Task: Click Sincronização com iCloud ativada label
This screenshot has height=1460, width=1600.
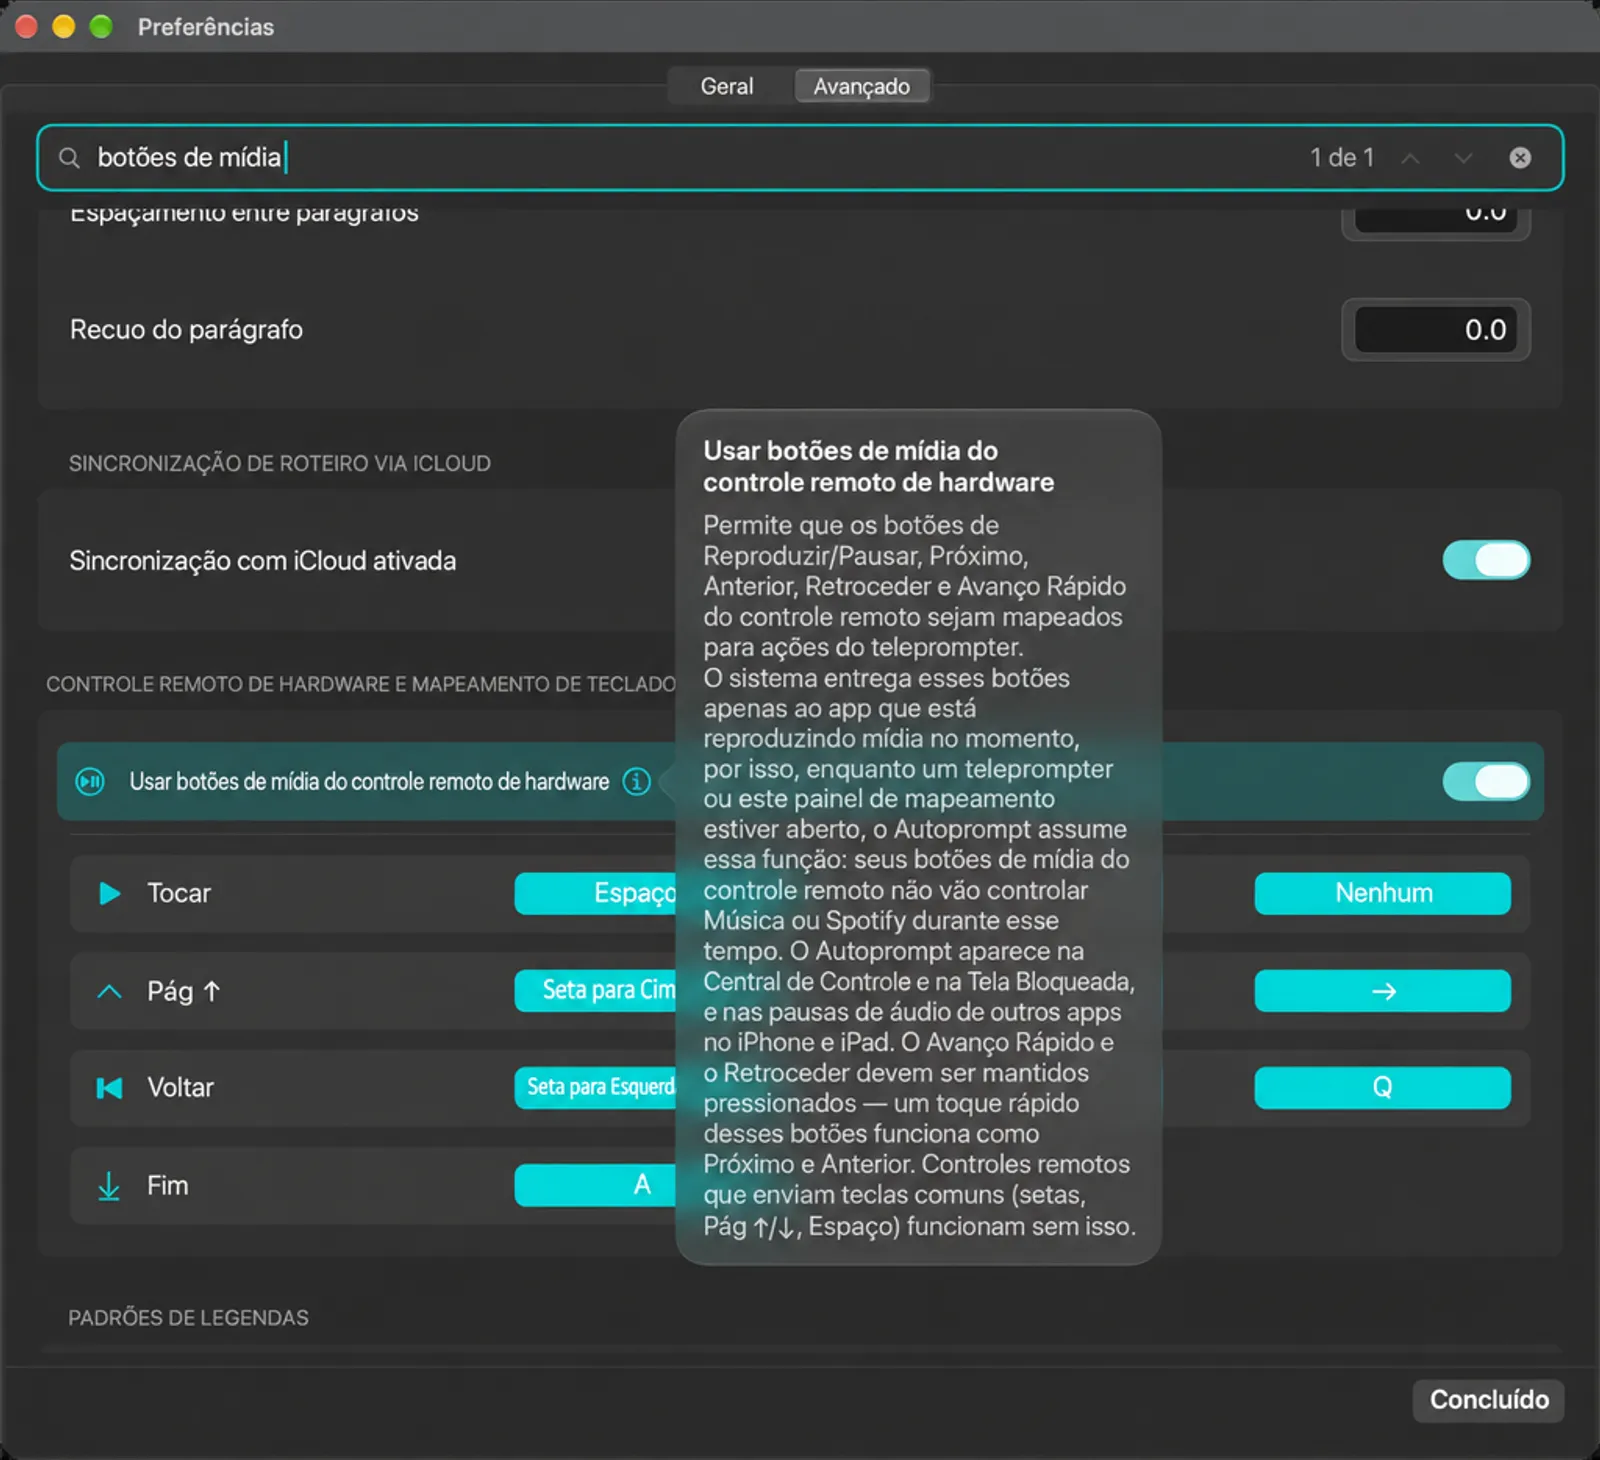Action: (x=263, y=560)
